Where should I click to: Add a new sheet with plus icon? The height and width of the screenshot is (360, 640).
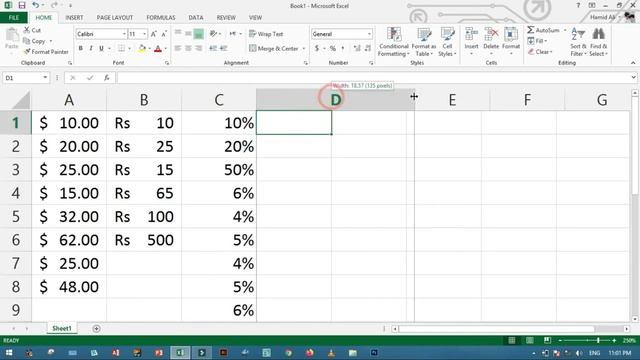[96, 329]
